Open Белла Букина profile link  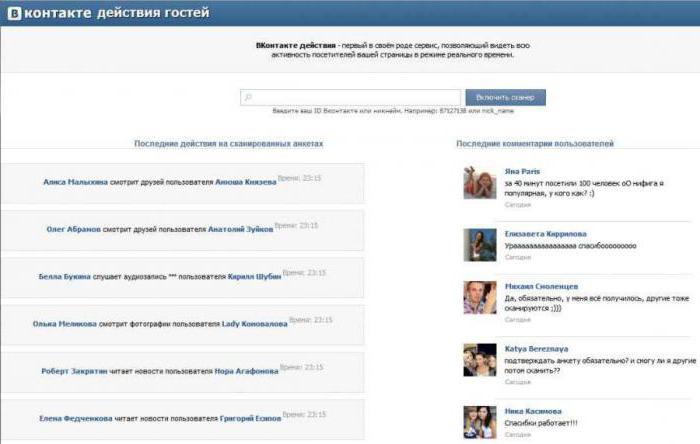(x=64, y=276)
